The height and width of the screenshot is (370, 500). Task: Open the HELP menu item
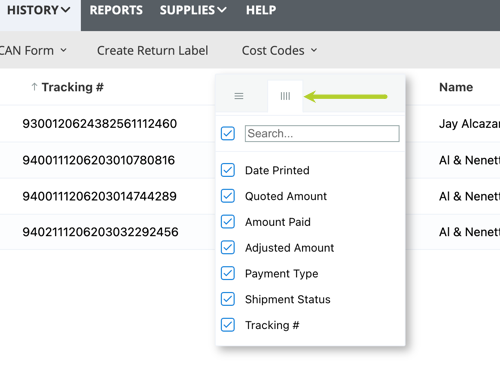(x=261, y=10)
